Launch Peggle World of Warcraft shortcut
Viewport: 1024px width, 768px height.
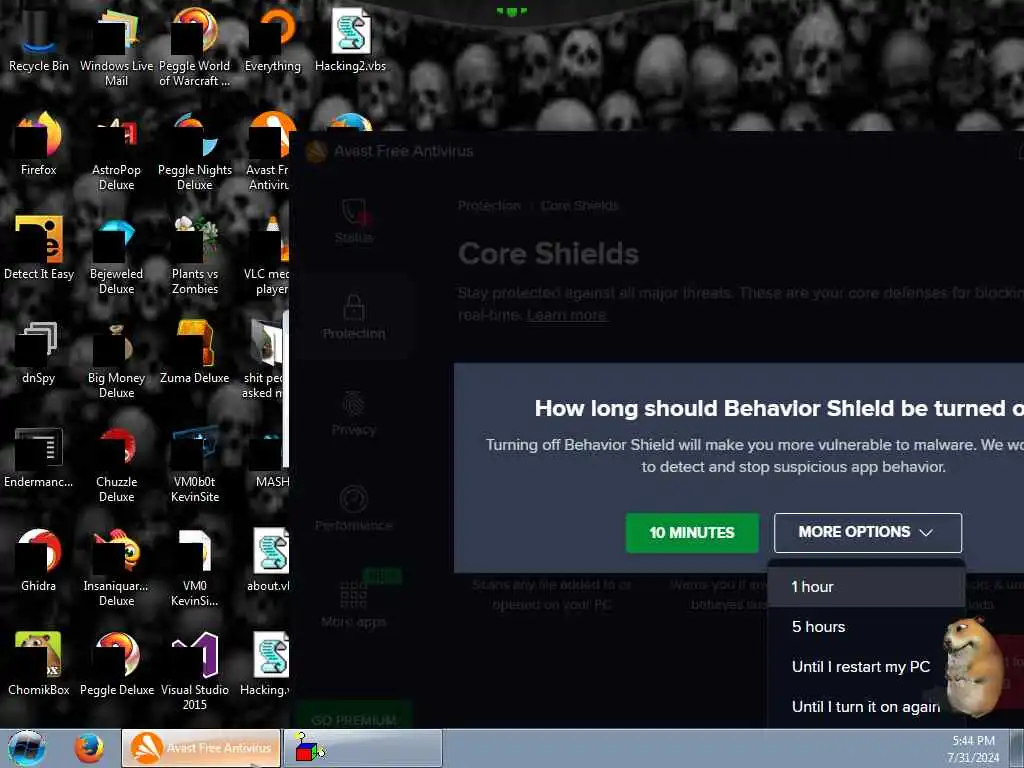195,46
